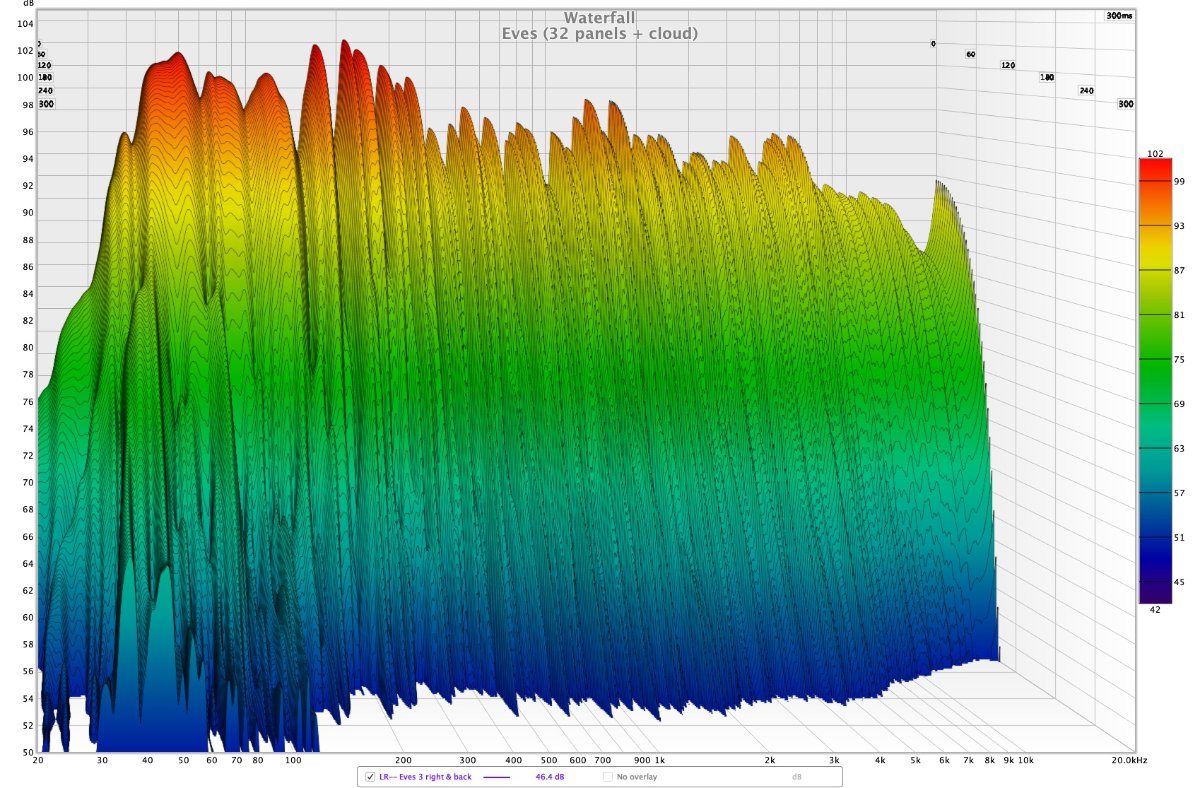Select the 'LR— Eves 3 right & back' trace label
Viewport: 1200px width, 788px height.
421,776
